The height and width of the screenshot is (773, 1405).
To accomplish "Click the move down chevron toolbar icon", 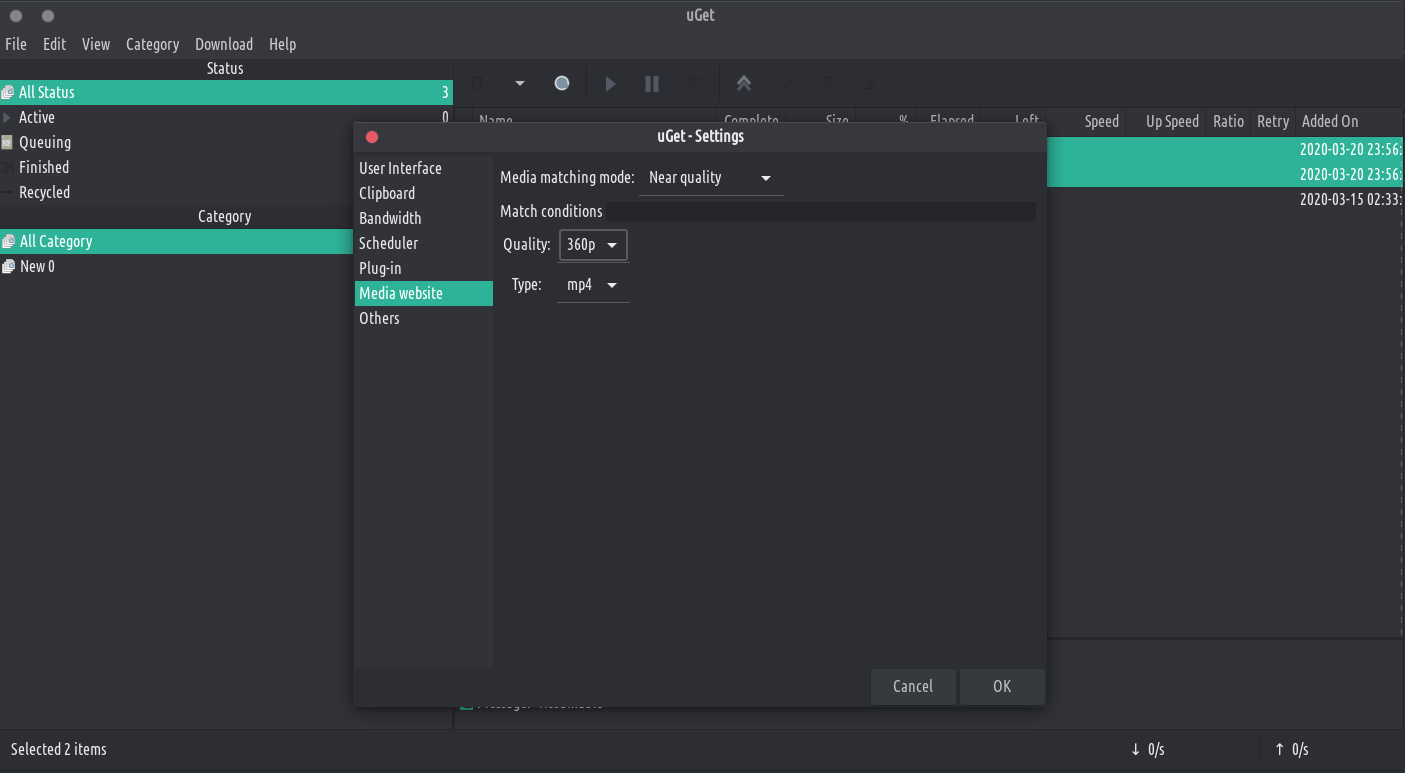I will coord(786,84).
